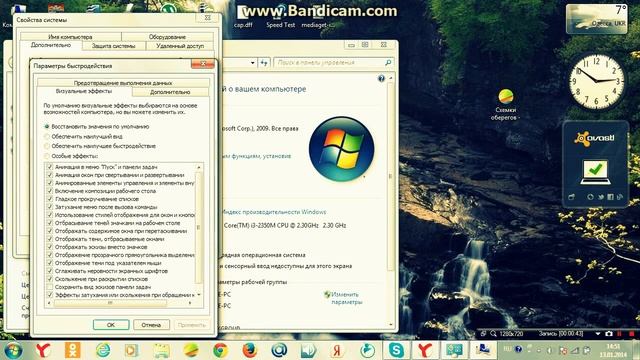640x360 pixels.
Task: Click the avast! logo on desktop gadget
Action: point(595,139)
